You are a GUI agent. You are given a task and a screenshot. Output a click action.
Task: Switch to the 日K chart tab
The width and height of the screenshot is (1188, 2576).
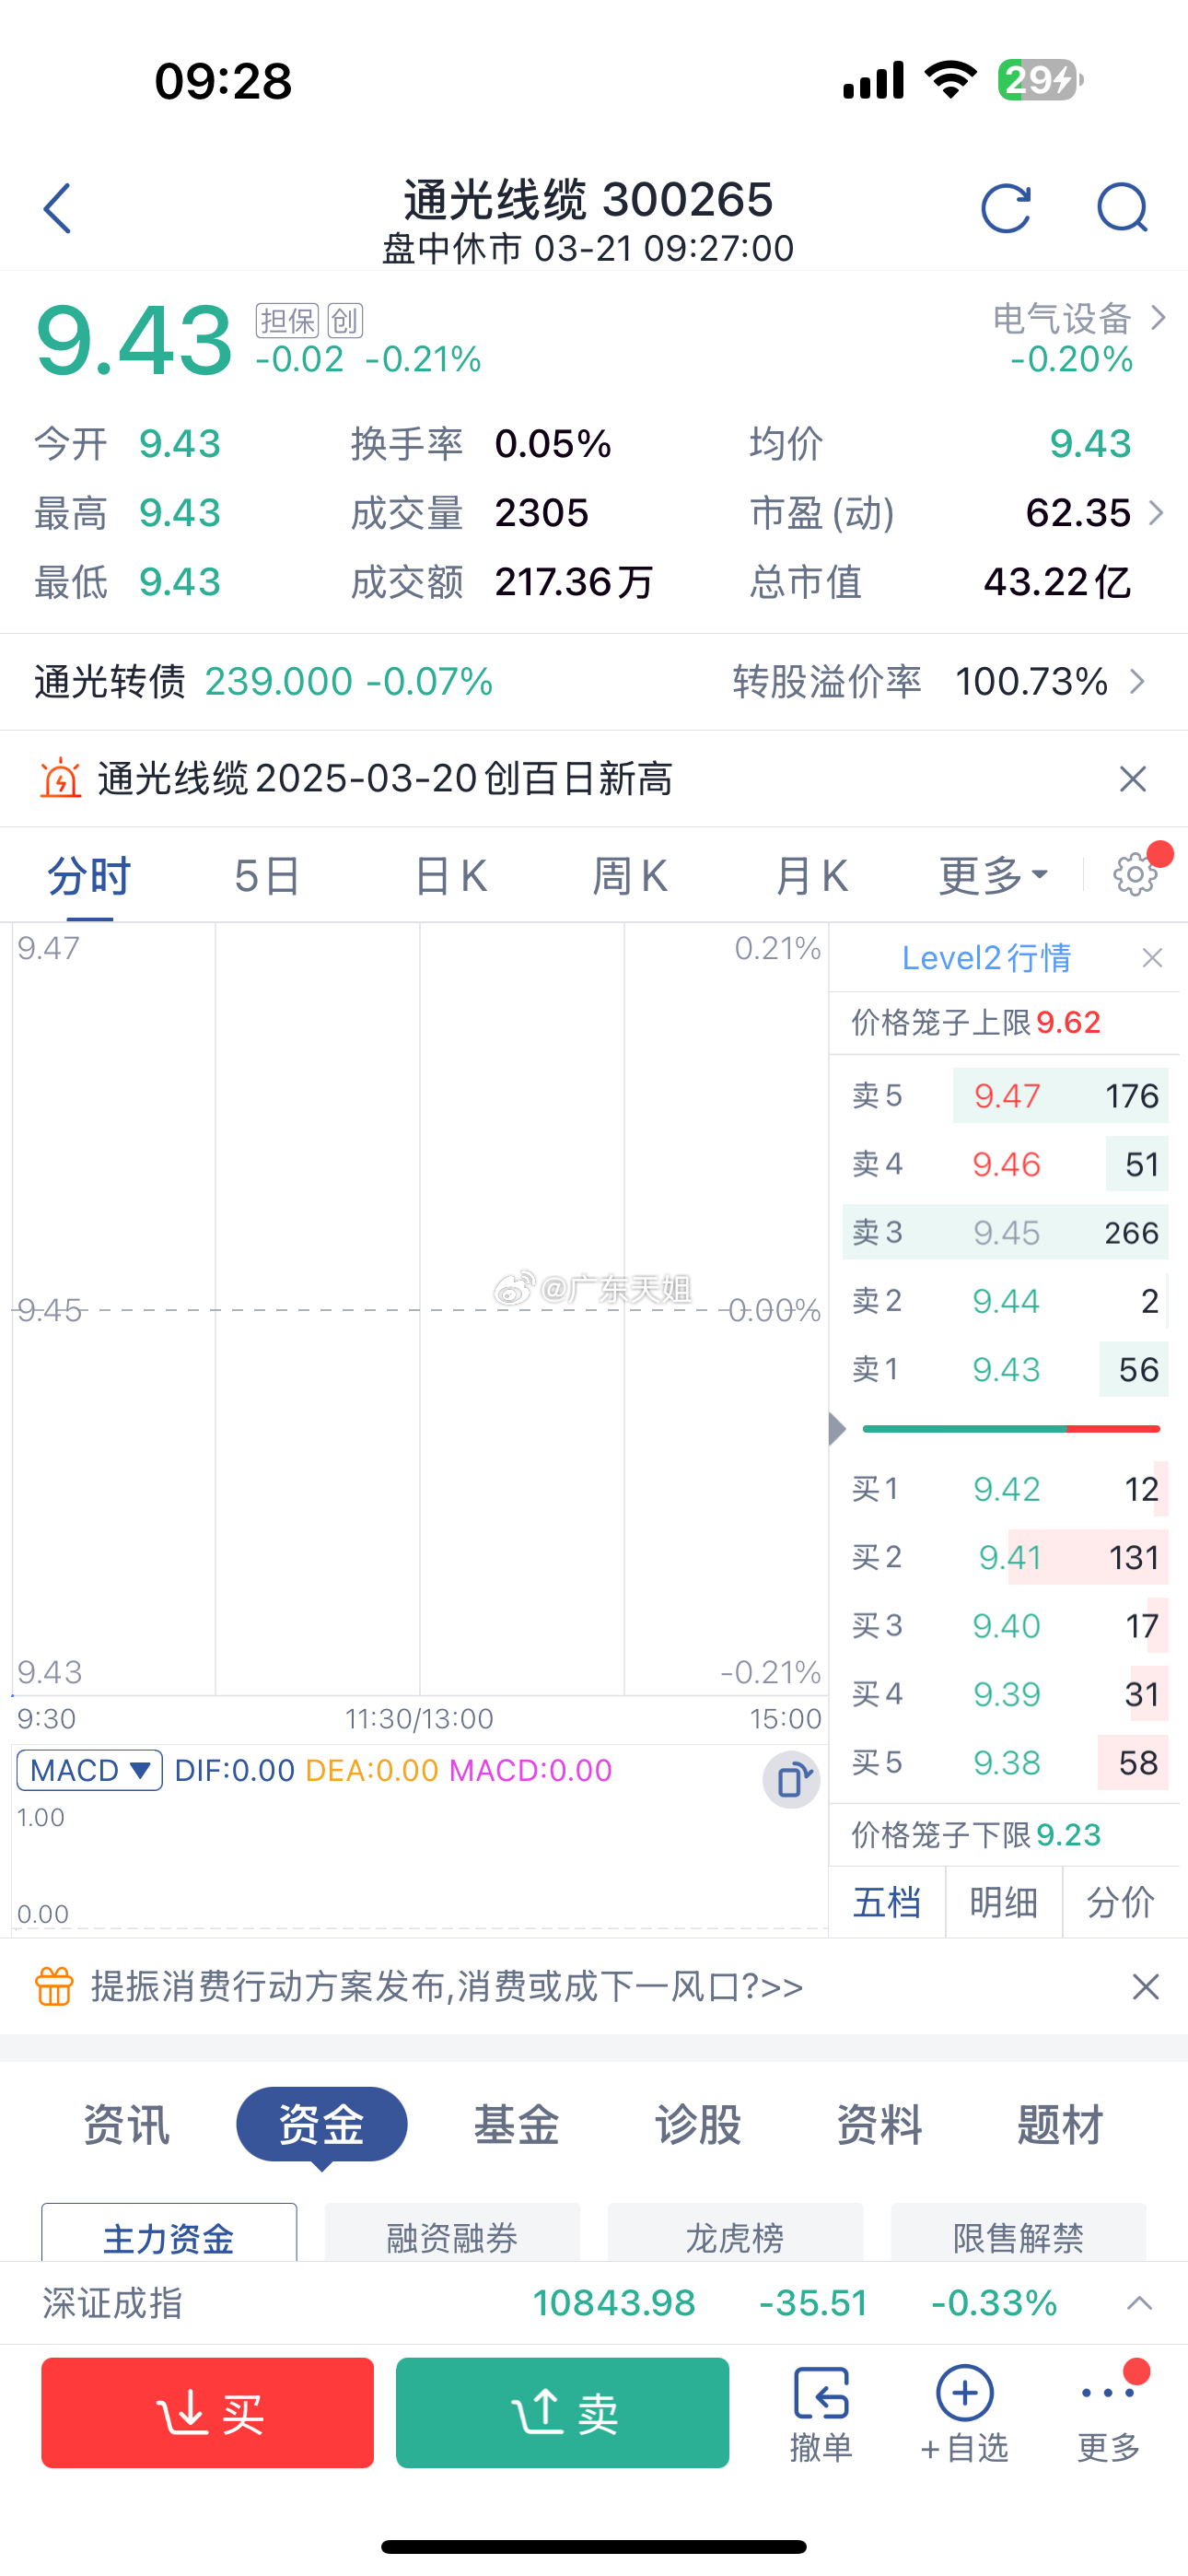click(450, 876)
